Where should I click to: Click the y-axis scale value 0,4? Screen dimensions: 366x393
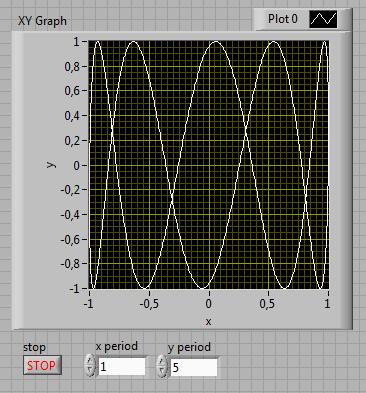coord(72,116)
